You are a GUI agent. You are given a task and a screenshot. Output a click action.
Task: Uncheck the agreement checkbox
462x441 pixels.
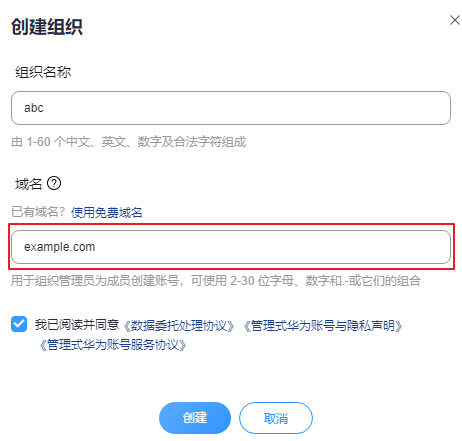[x=19, y=324]
